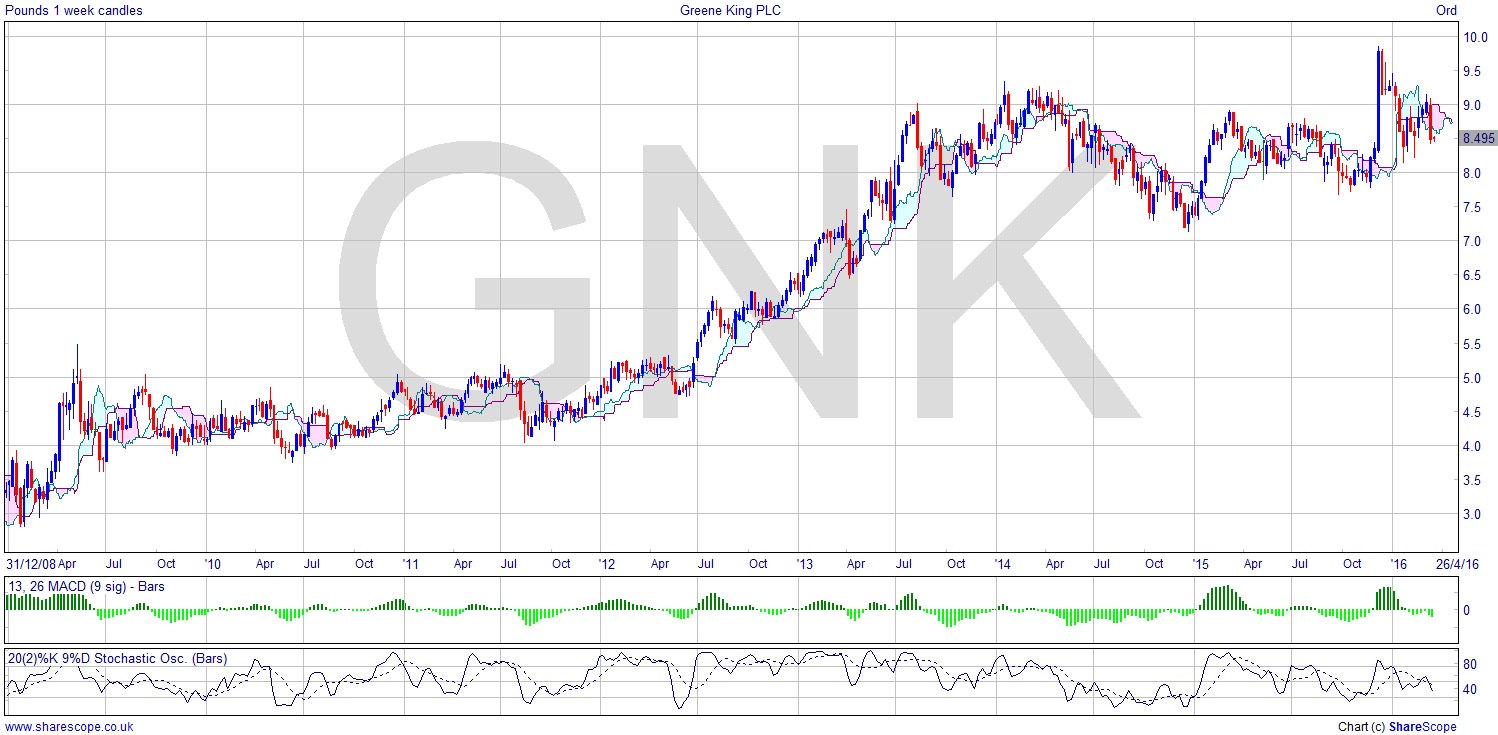1498x735 pixels.
Task: Click the '11 year marker on date axis
Action: [x=411, y=563]
